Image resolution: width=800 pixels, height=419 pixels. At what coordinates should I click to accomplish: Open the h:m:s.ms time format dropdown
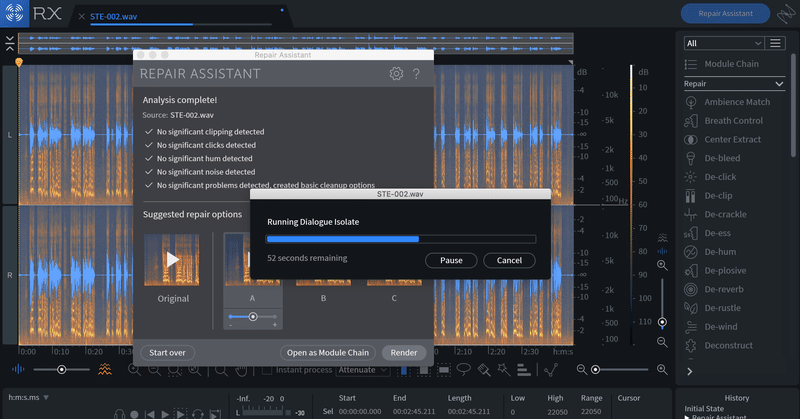[29, 397]
